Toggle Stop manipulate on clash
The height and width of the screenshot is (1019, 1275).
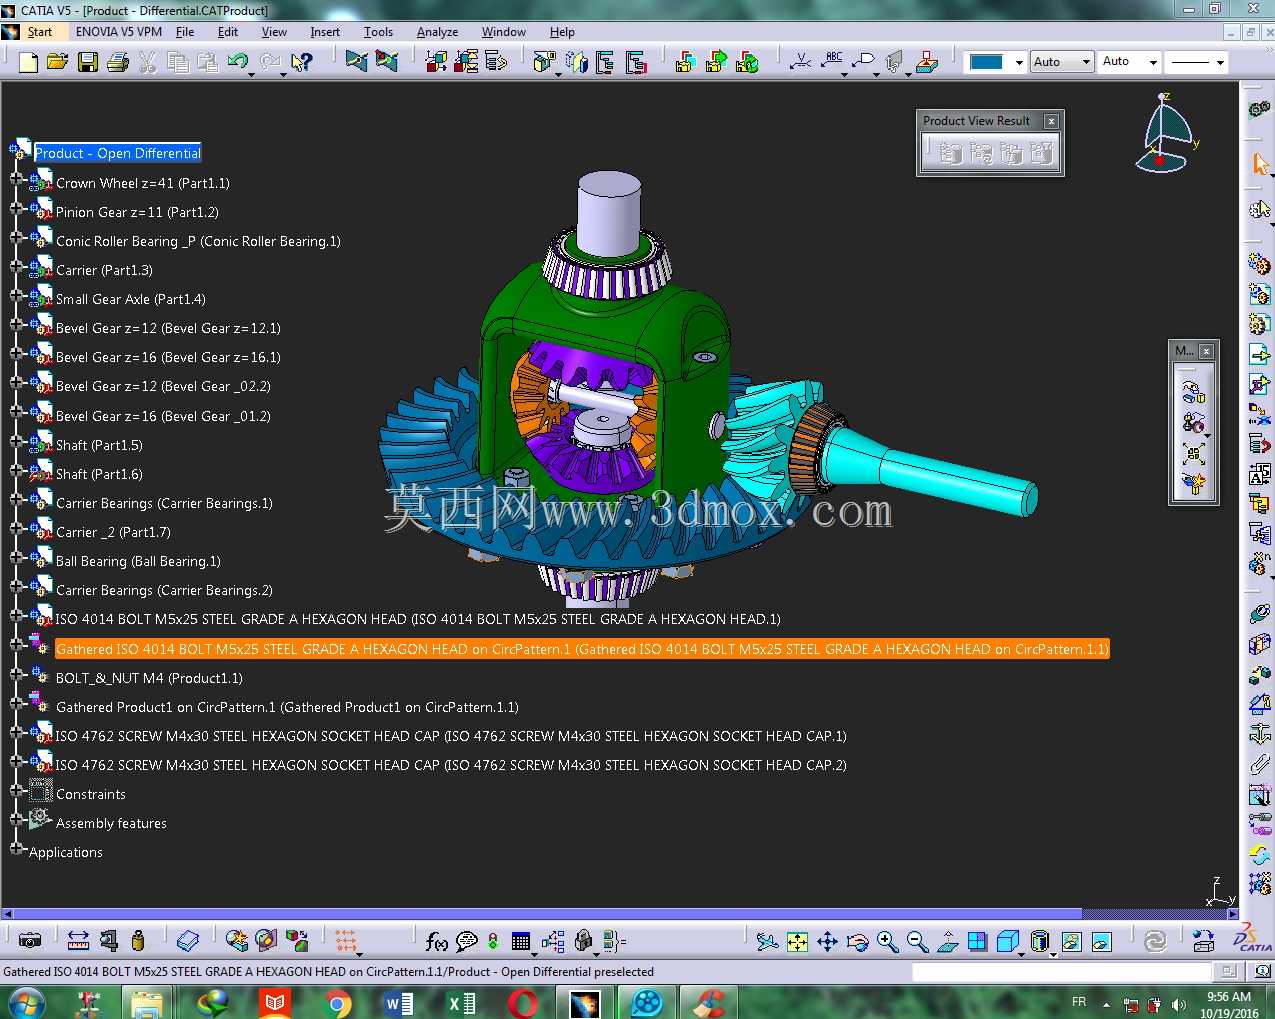tap(1193, 483)
